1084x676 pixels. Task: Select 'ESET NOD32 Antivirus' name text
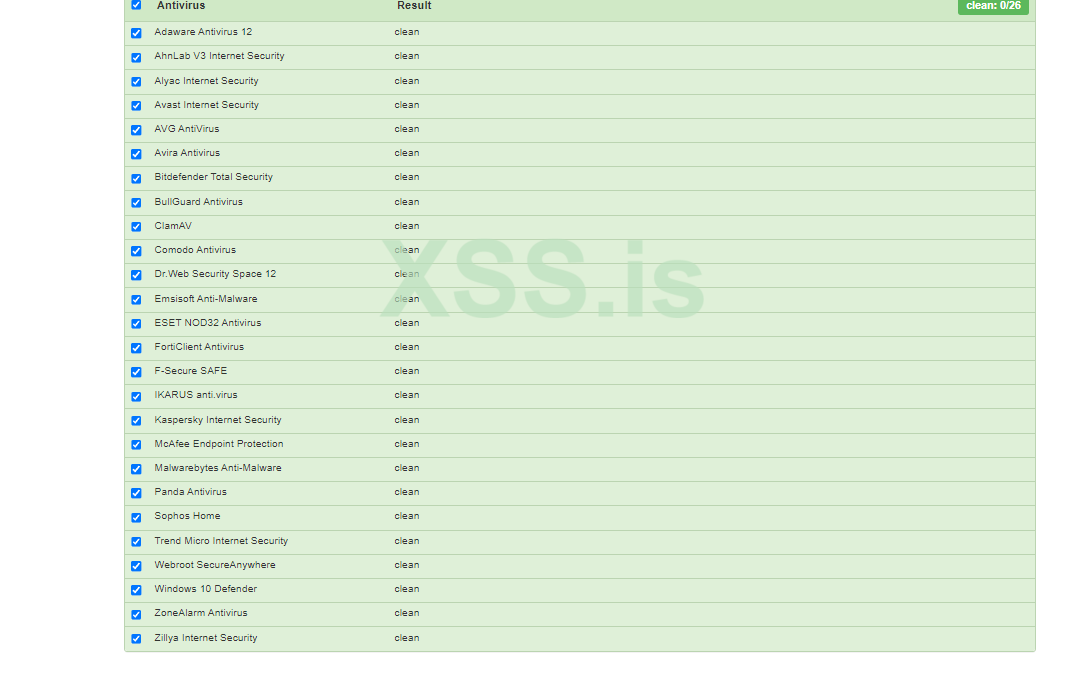[207, 323]
